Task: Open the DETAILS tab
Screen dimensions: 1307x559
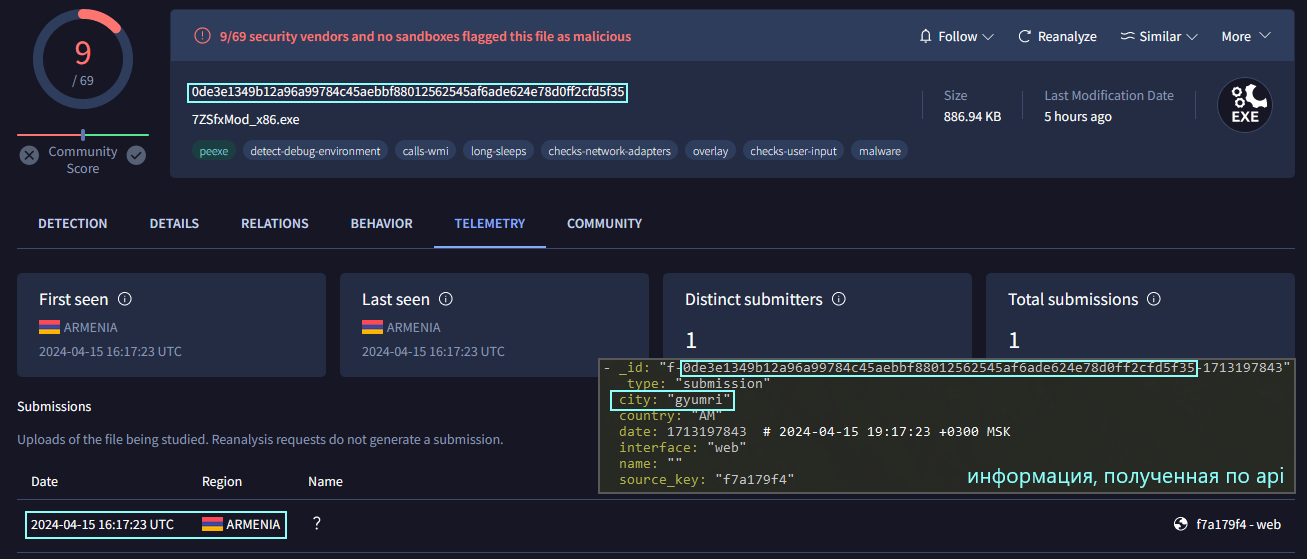Action: tap(174, 224)
